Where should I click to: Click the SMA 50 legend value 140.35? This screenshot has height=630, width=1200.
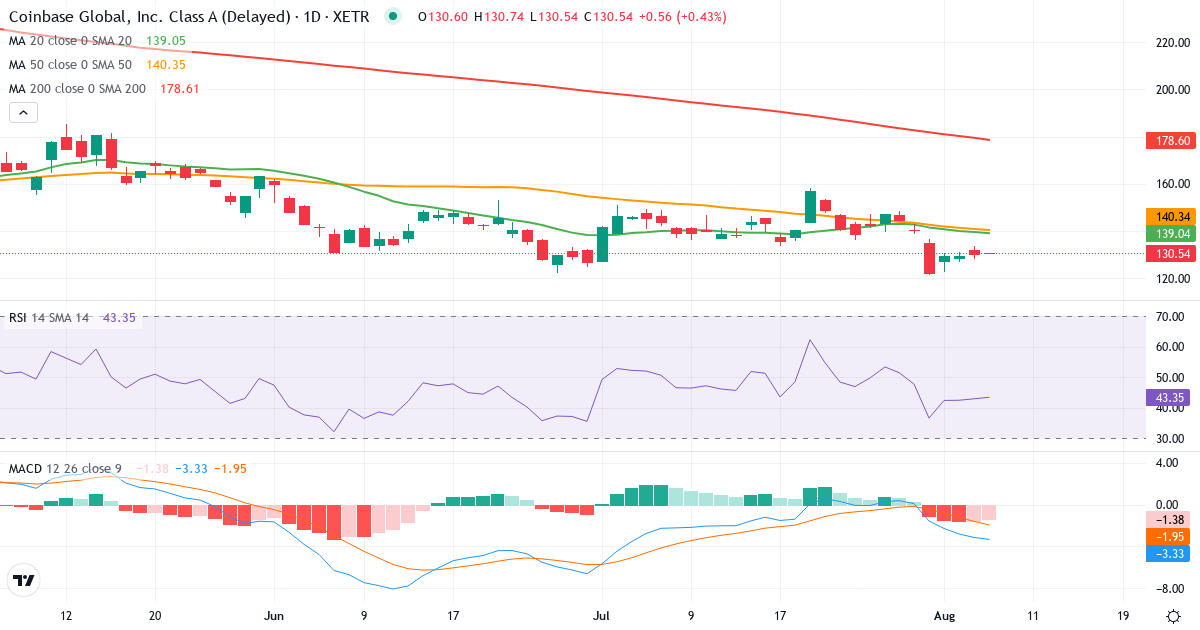(166, 65)
